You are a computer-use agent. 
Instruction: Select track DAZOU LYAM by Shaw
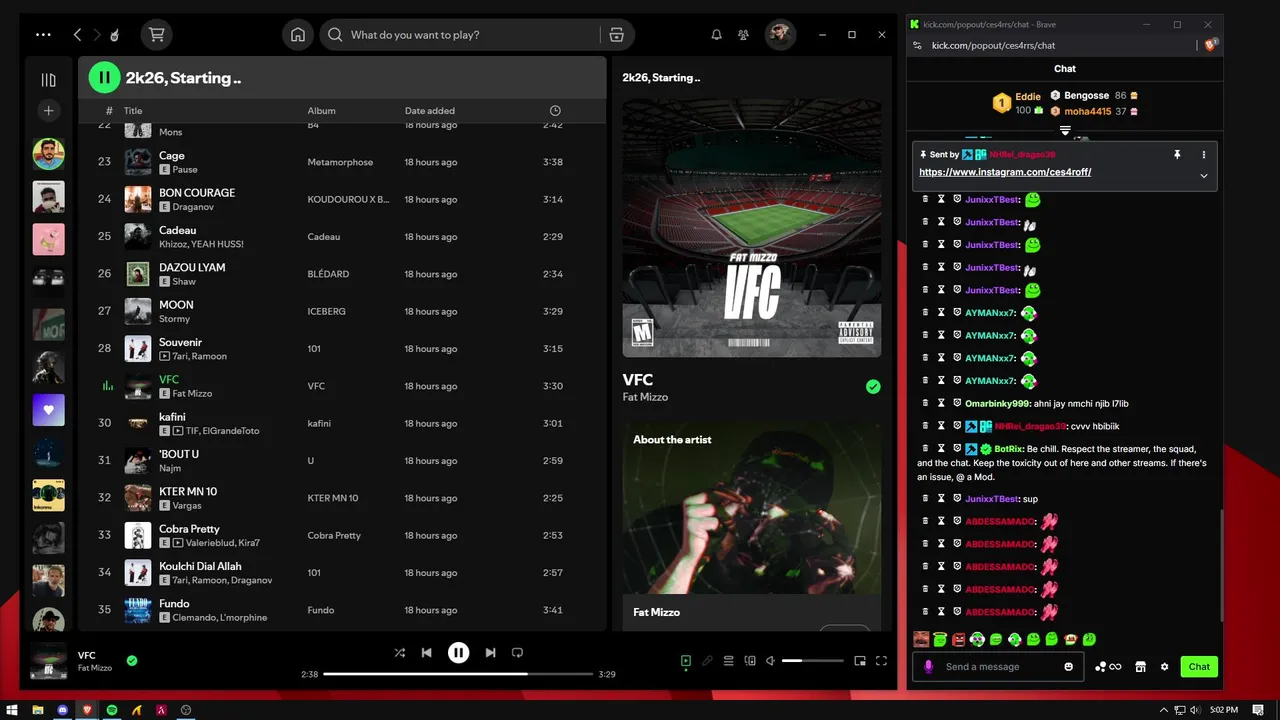pos(342,274)
